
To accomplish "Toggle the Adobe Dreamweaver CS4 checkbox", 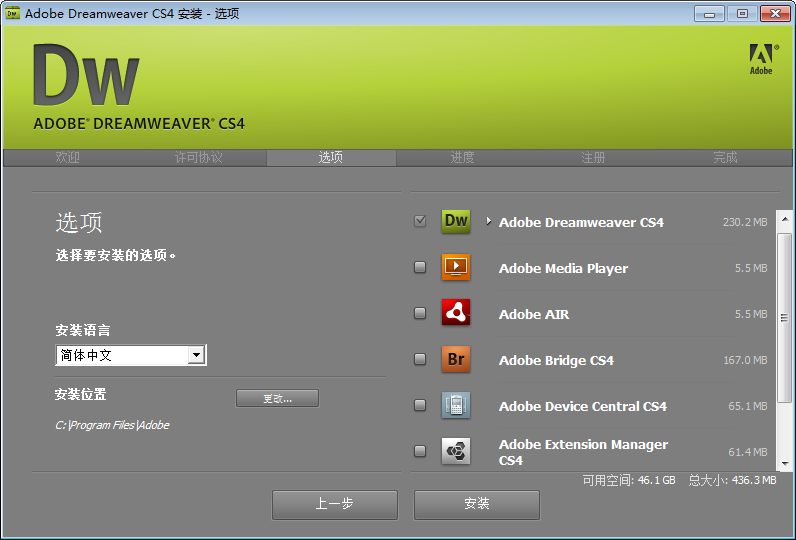I will 420,221.
